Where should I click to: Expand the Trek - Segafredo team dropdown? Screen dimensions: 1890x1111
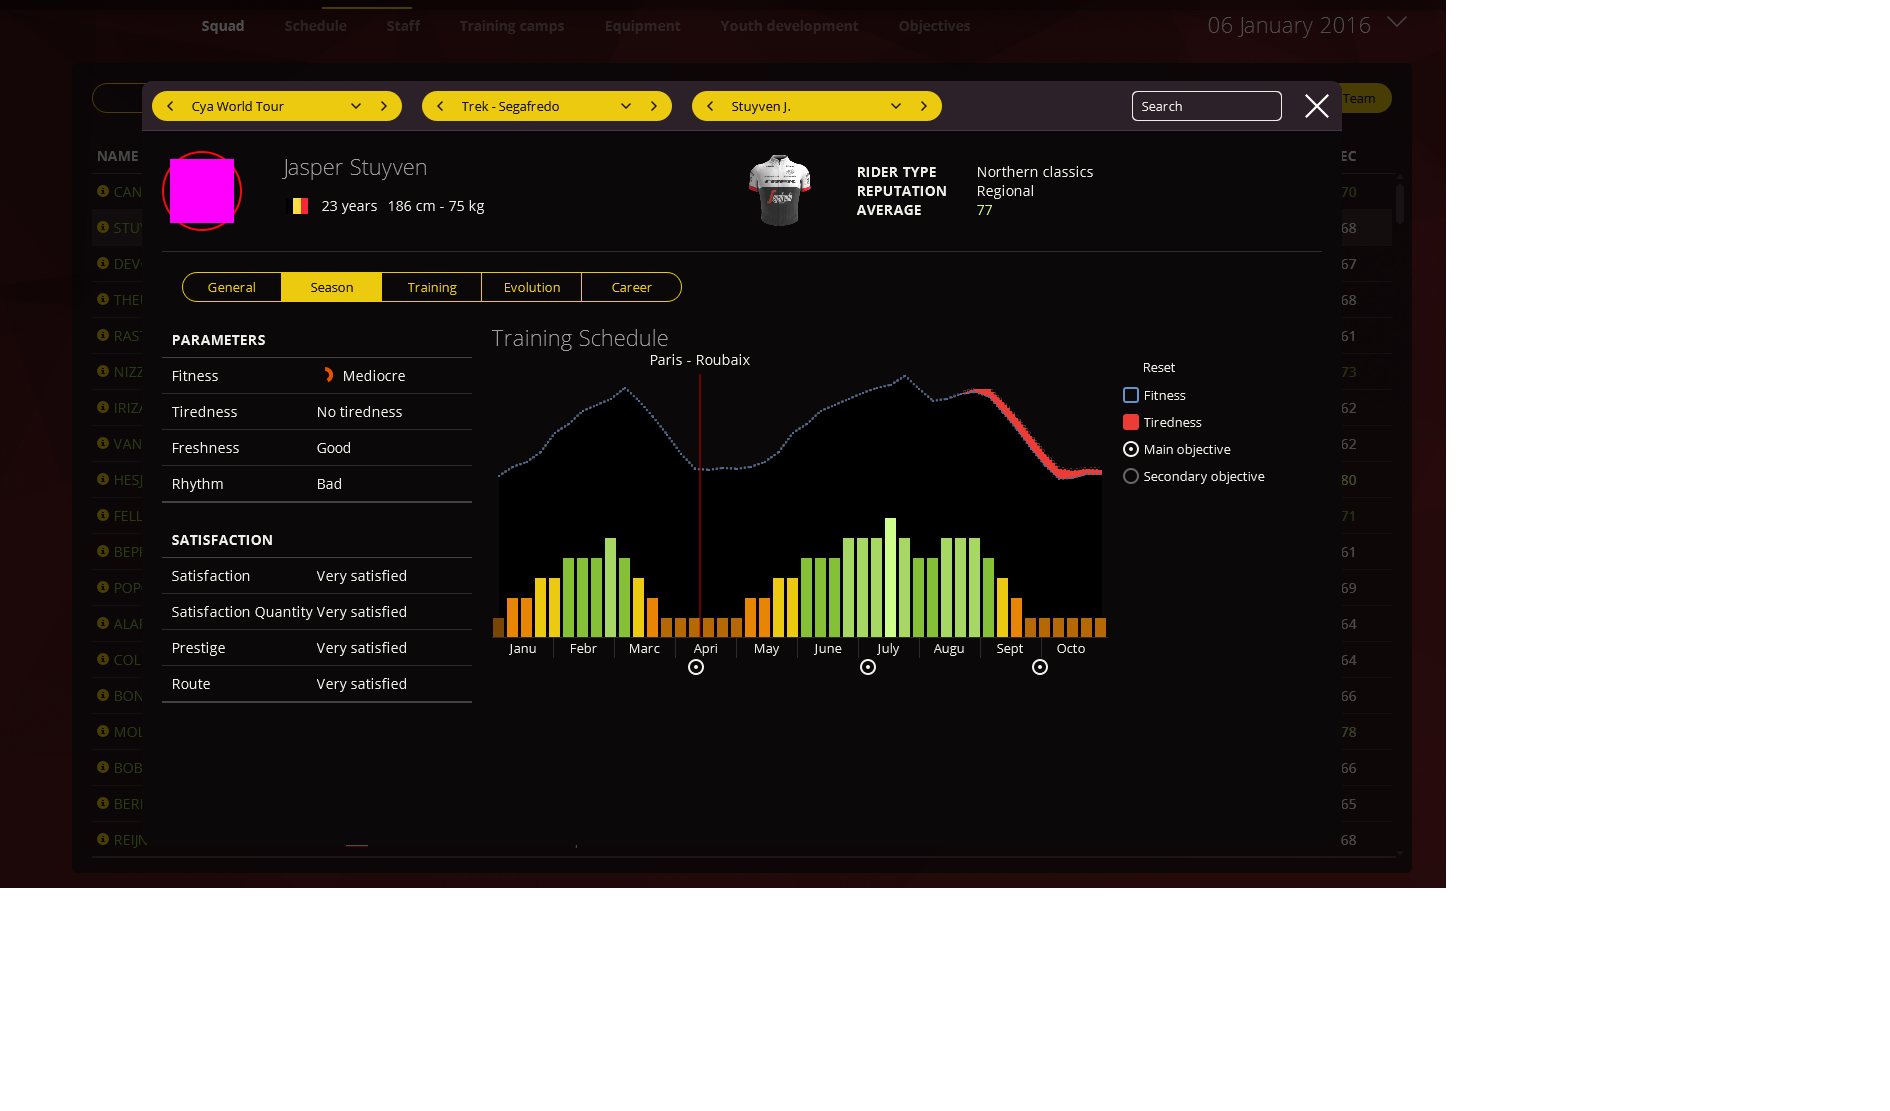point(626,106)
